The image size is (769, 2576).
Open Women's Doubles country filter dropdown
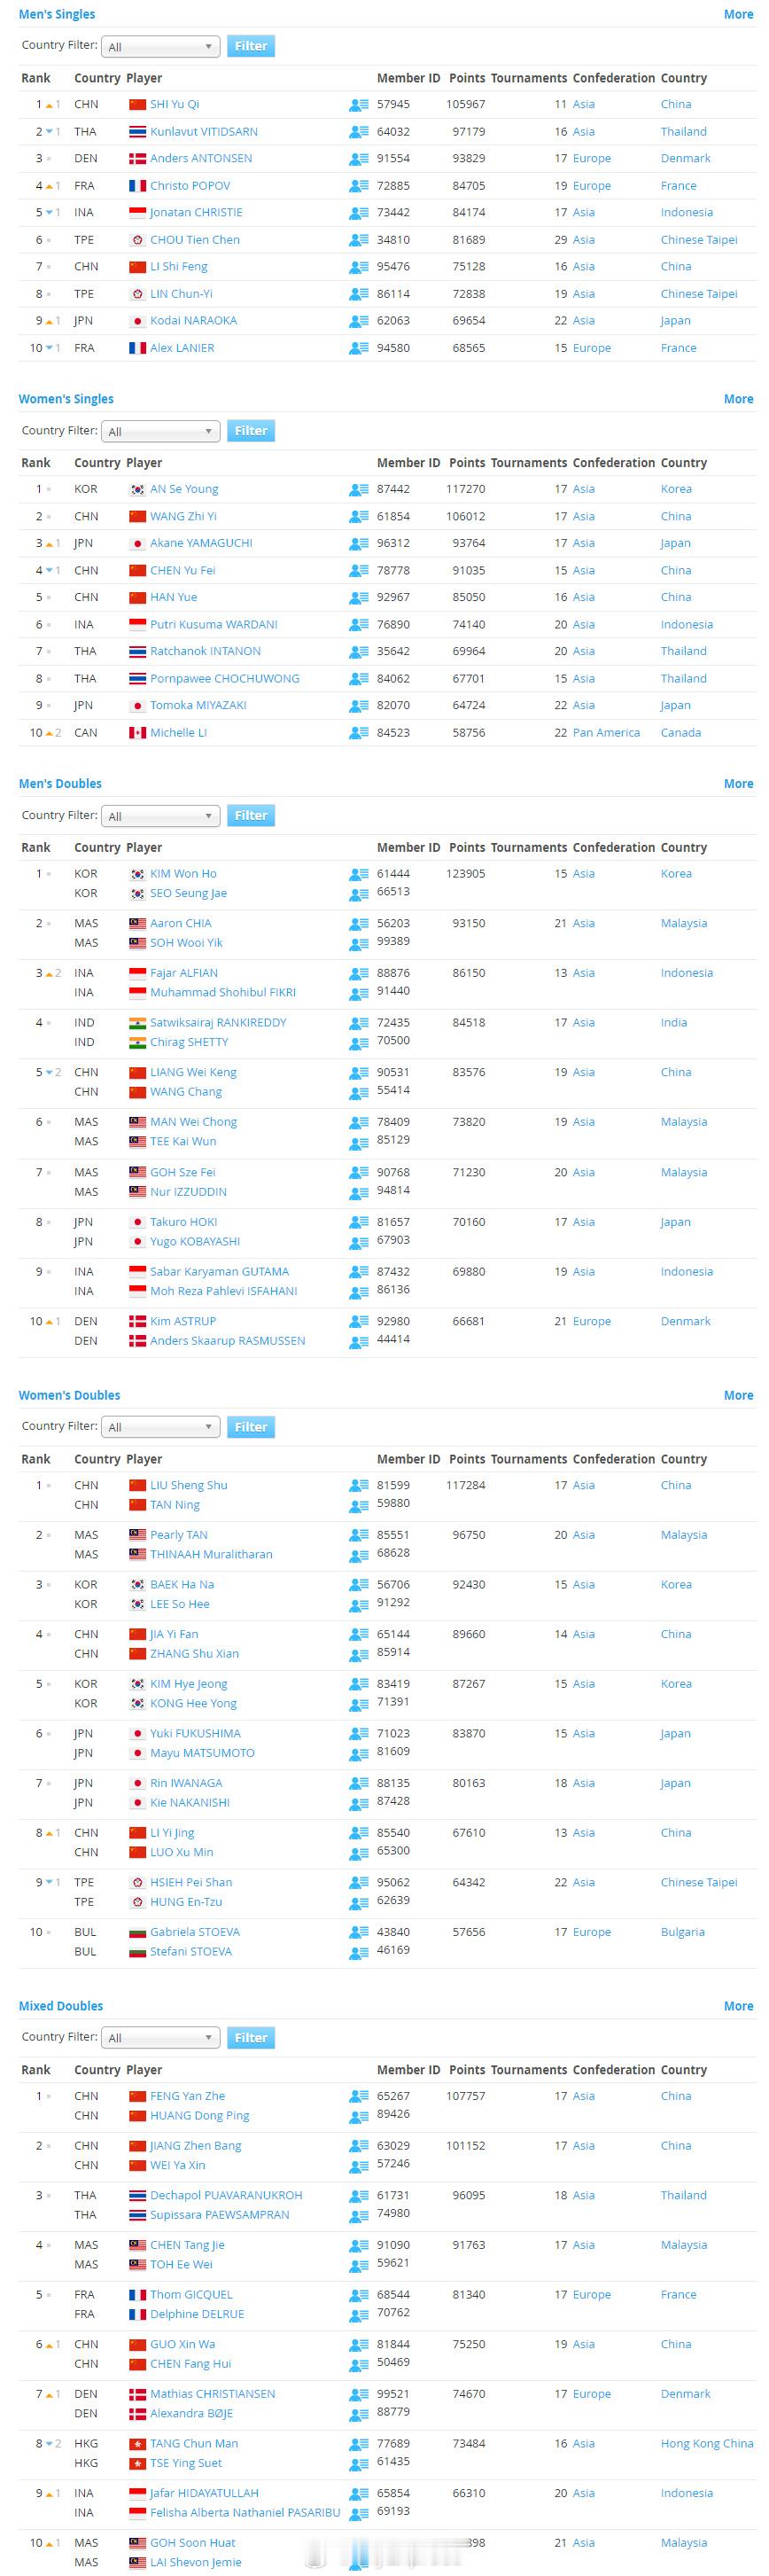(x=160, y=1427)
